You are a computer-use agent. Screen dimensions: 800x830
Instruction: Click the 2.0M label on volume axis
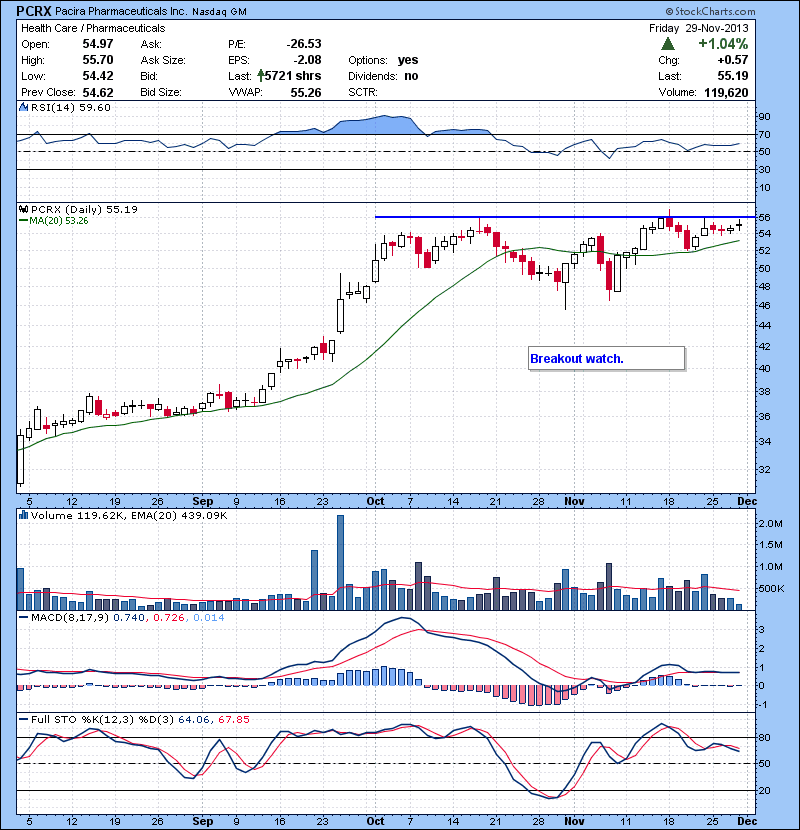[x=770, y=524]
